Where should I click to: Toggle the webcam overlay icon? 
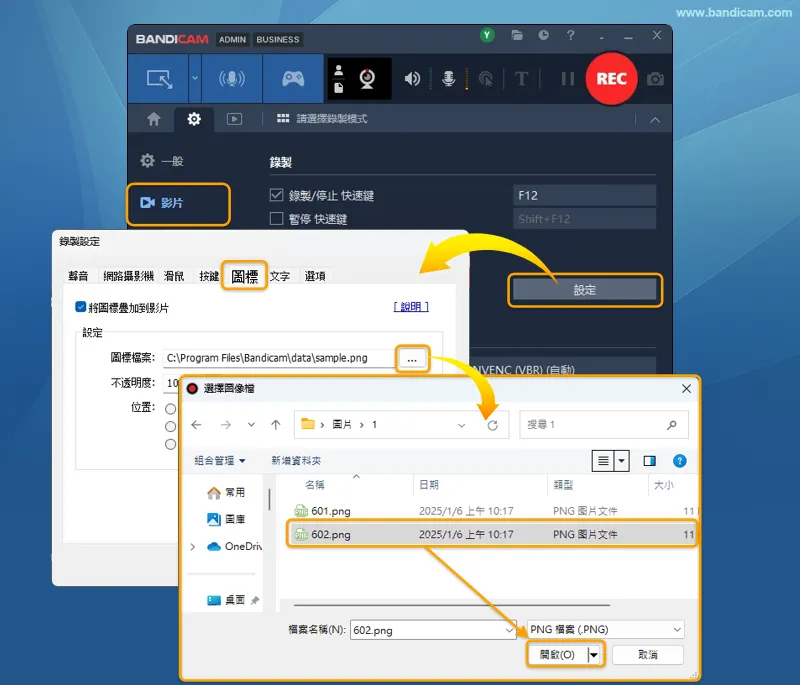click(367, 79)
